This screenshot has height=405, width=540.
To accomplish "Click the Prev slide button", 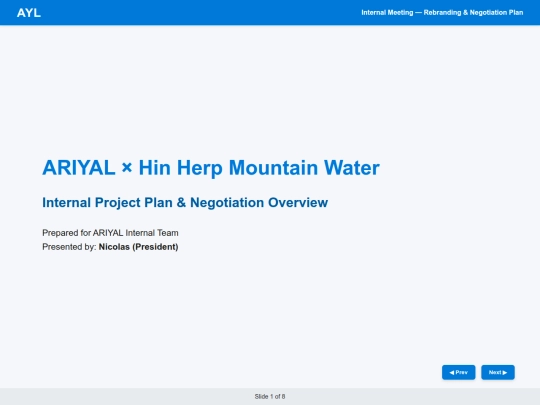I will [x=458, y=372].
